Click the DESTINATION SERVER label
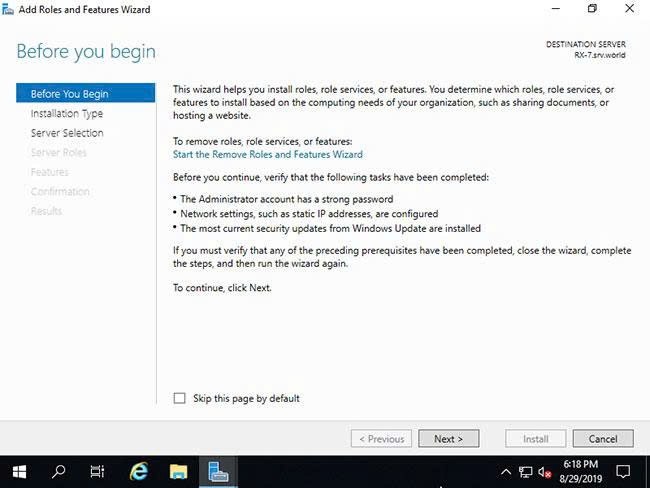650x488 pixels. click(586, 44)
